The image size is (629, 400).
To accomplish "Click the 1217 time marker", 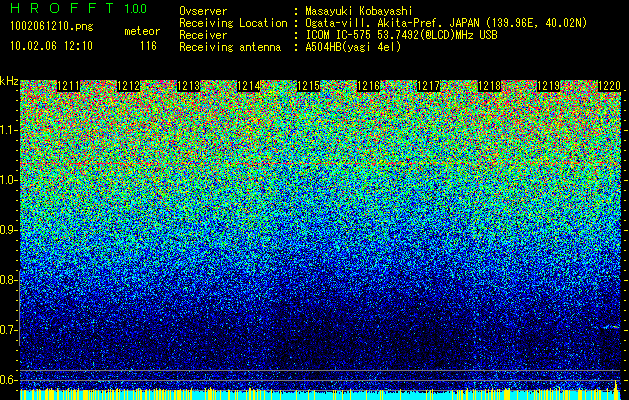I will coord(428,86).
